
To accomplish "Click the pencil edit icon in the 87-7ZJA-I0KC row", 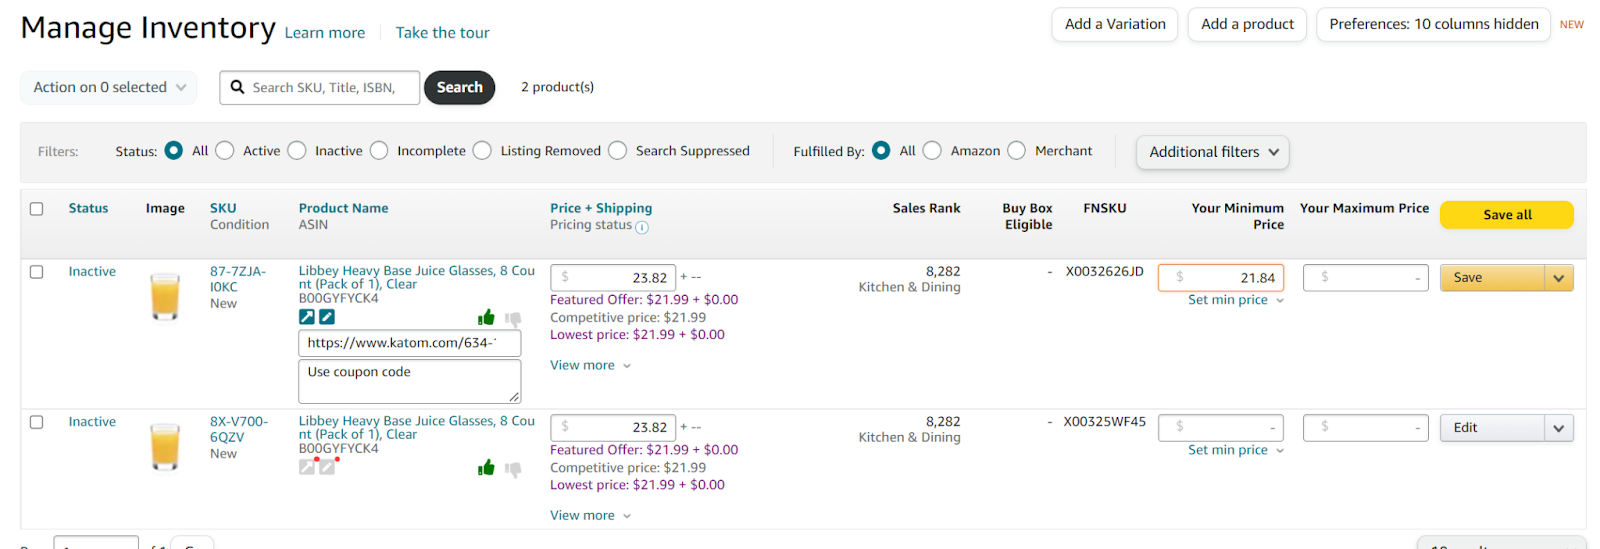I will click(327, 317).
